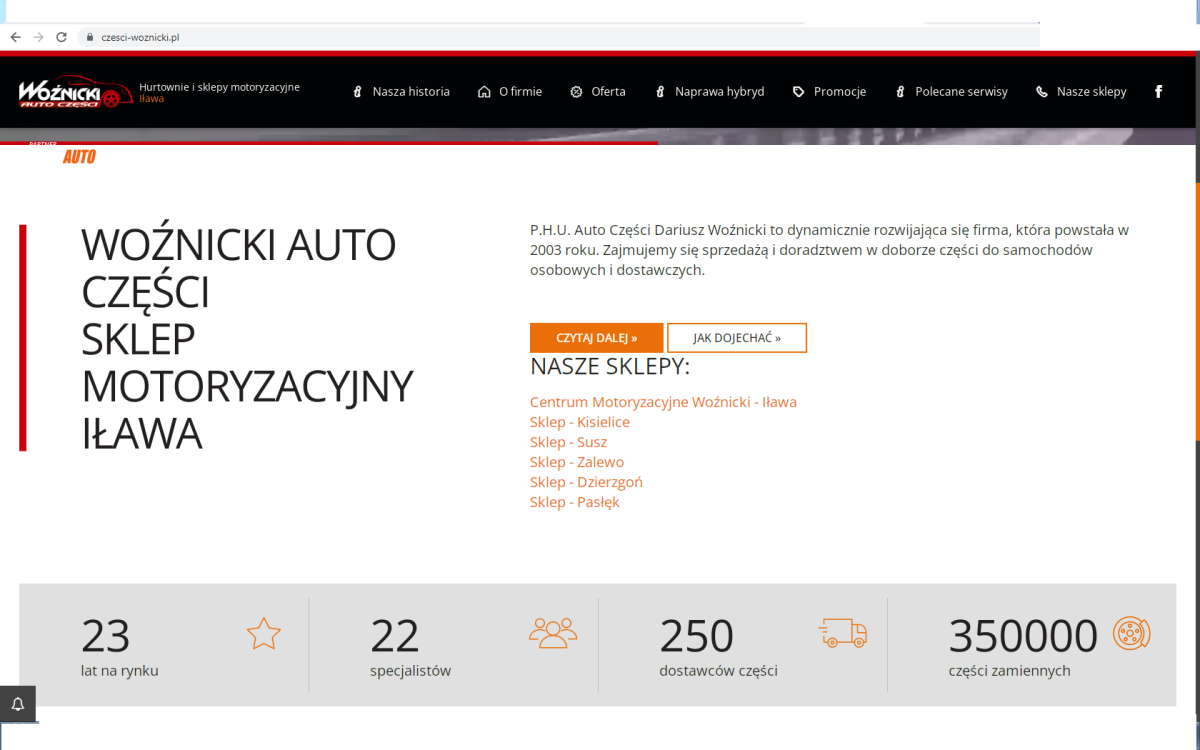Click the home icon beside O firmie
1200x750 pixels.
[485, 91]
